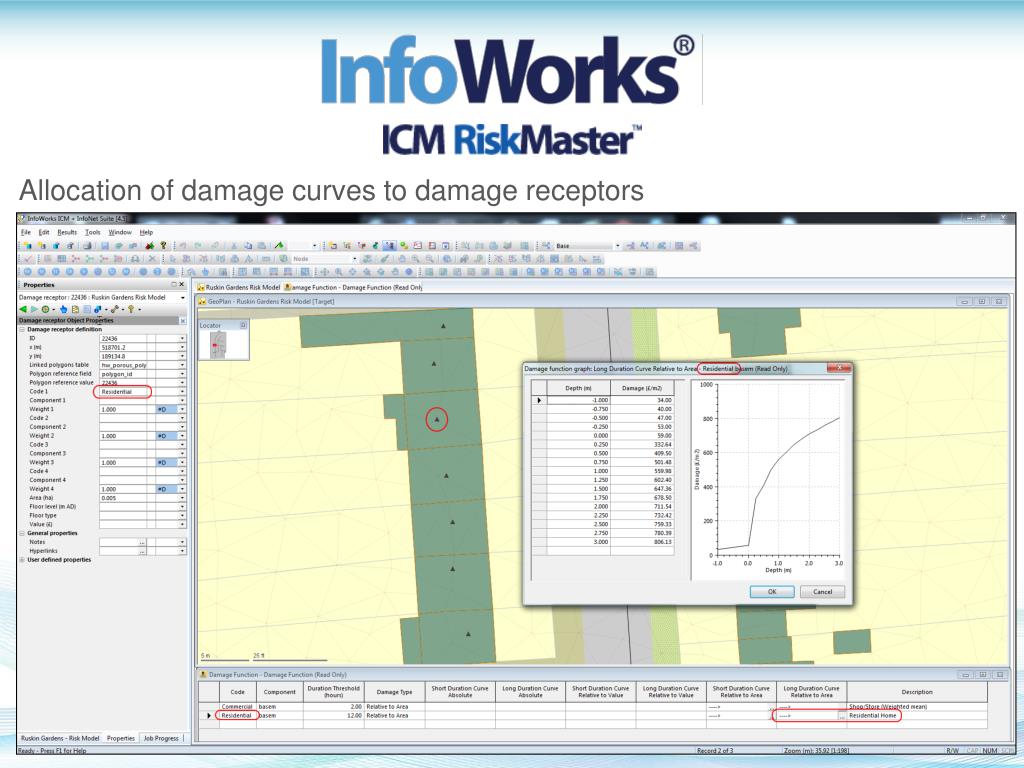Screen dimensions: 1024x768
Task: Click the Locator panel small button
Action: (243, 325)
